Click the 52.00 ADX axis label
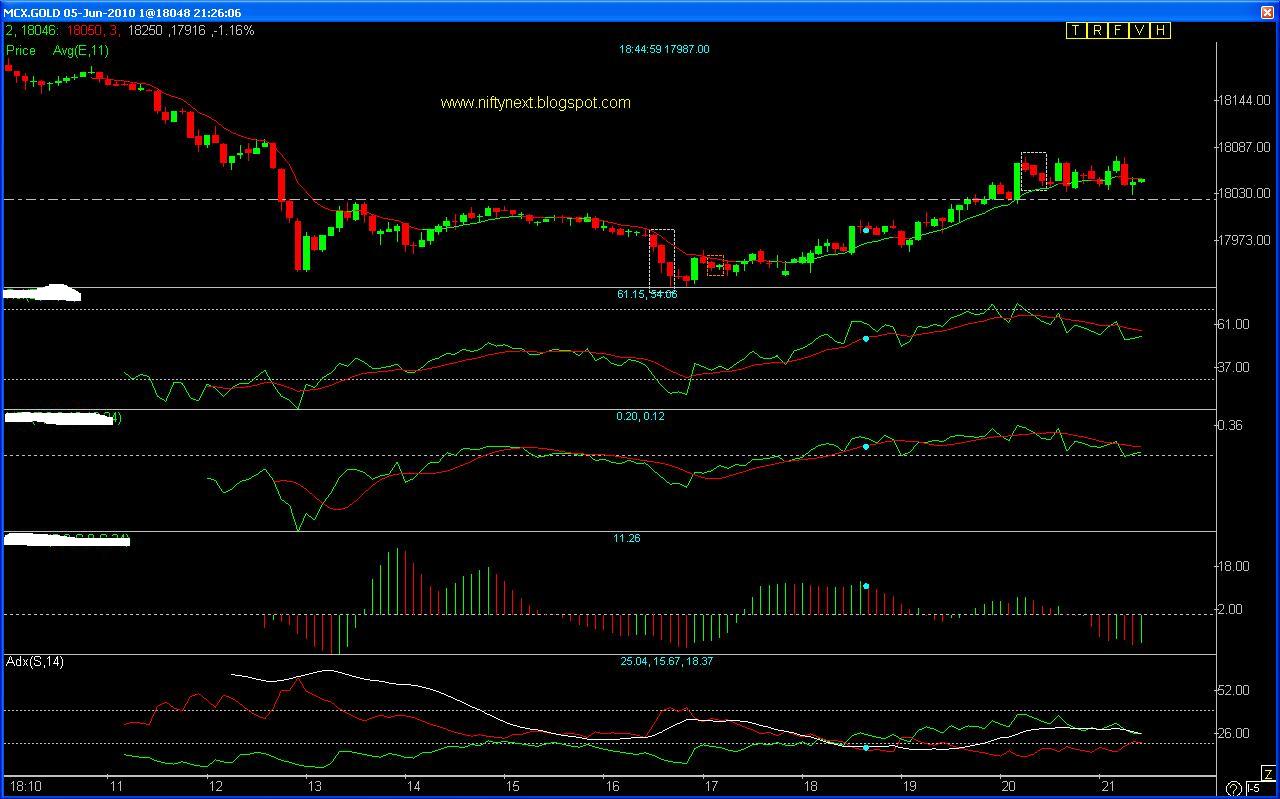 (x=1236, y=690)
